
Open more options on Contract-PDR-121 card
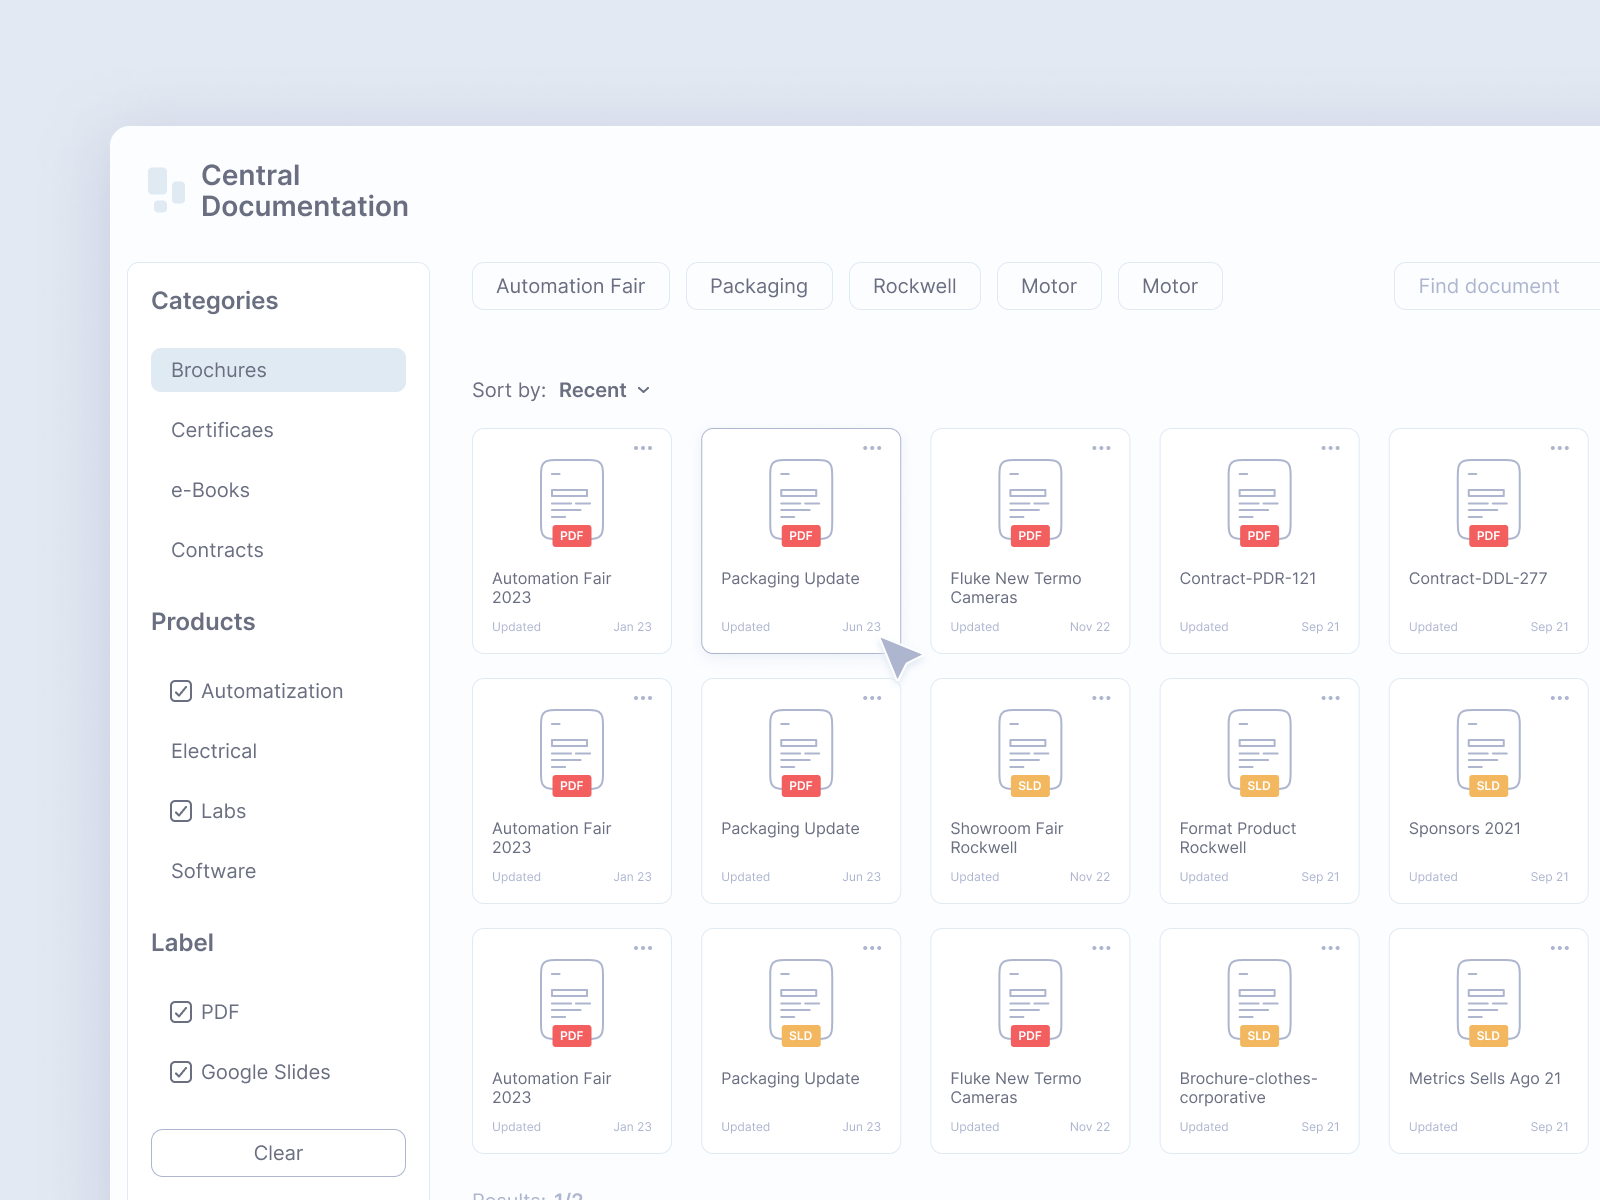(1330, 448)
